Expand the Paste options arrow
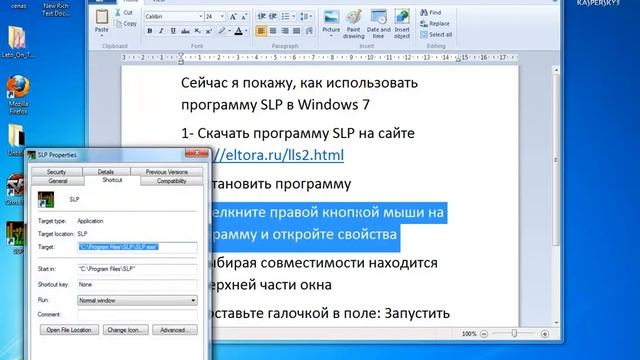640x360 pixels. [x=102, y=36]
